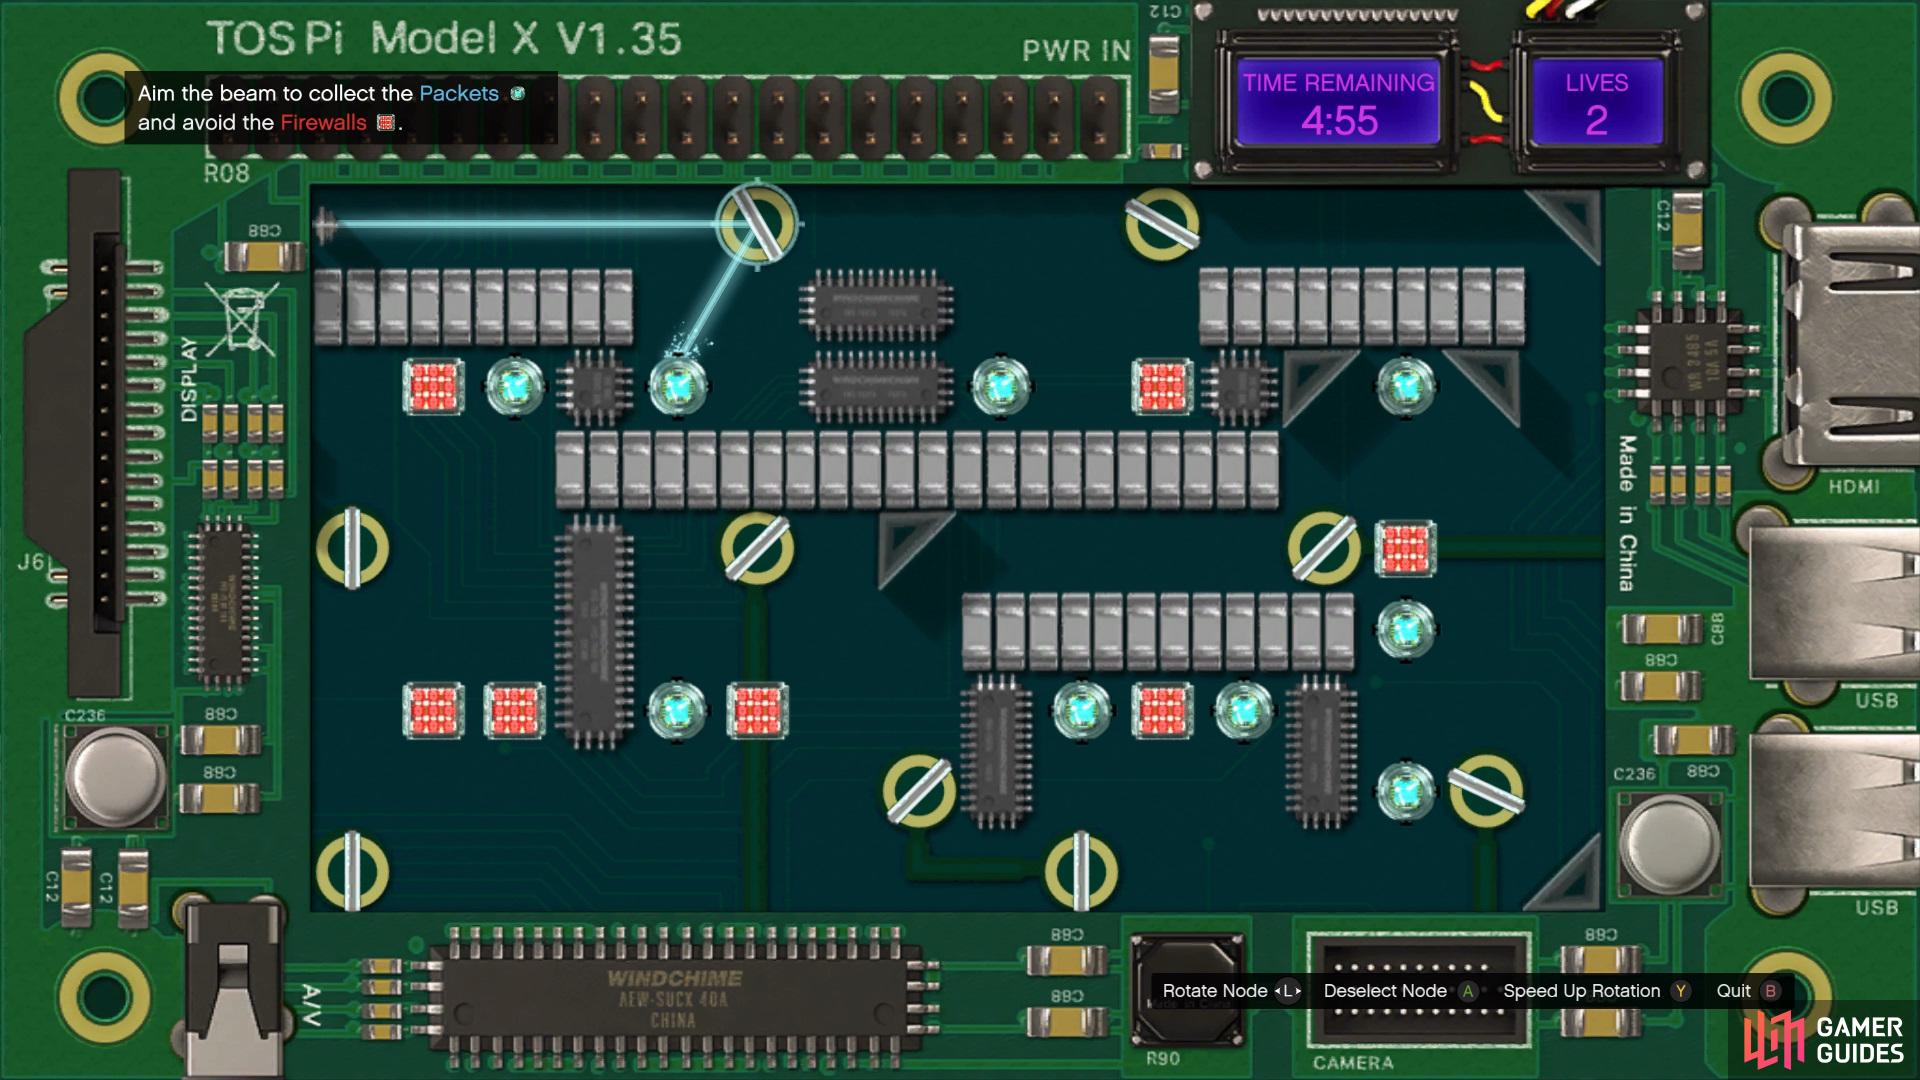
Task: Select the node beside the bottom-right packet
Action: pyautogui.click(x=1486, y=791)
